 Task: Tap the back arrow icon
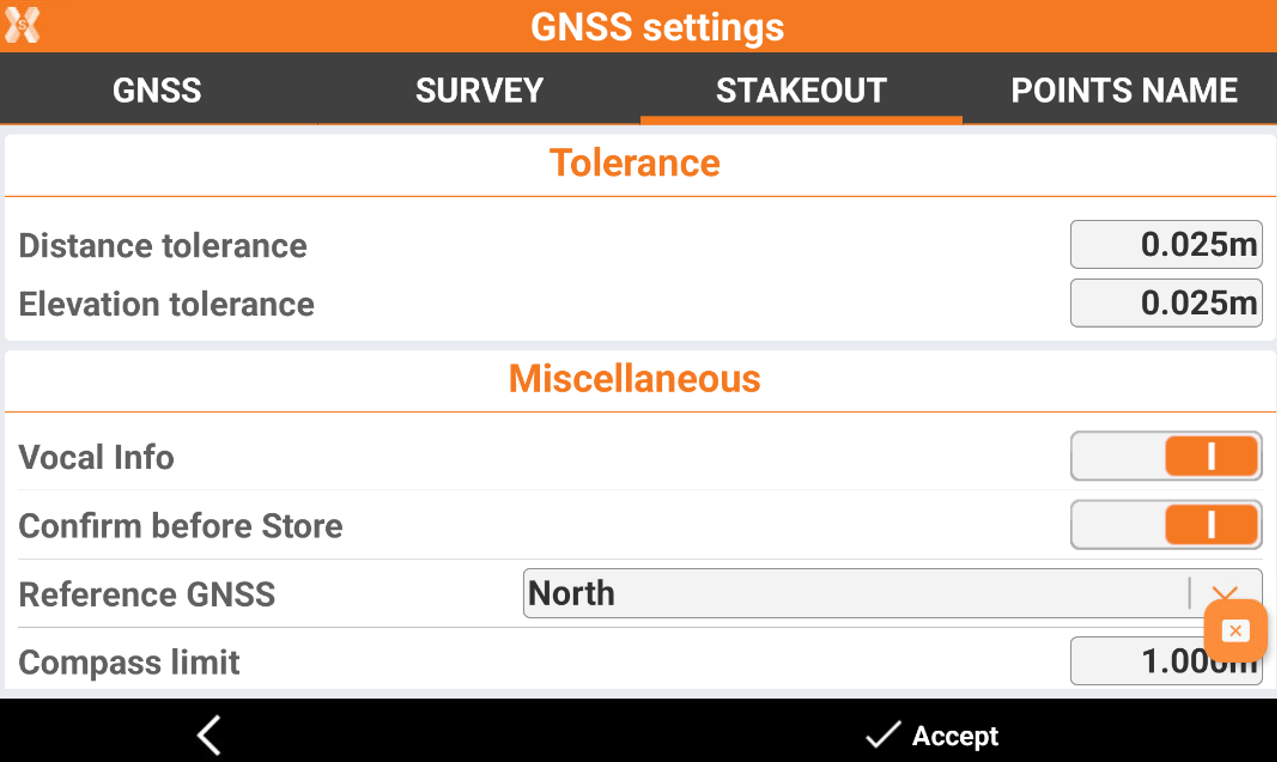pyautogui.click(x=209, y=736)
